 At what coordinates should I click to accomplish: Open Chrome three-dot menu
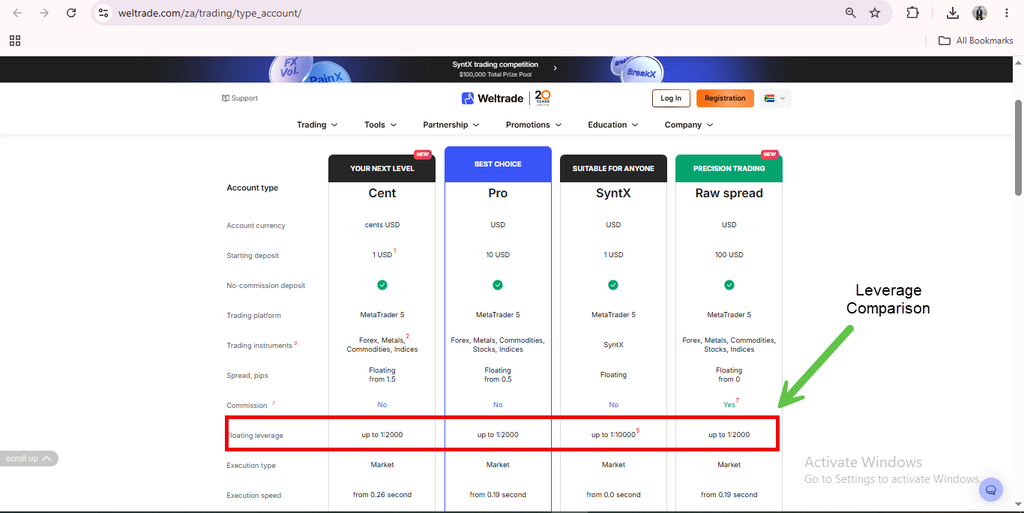pyautogui.click(x=1006, y=13)
